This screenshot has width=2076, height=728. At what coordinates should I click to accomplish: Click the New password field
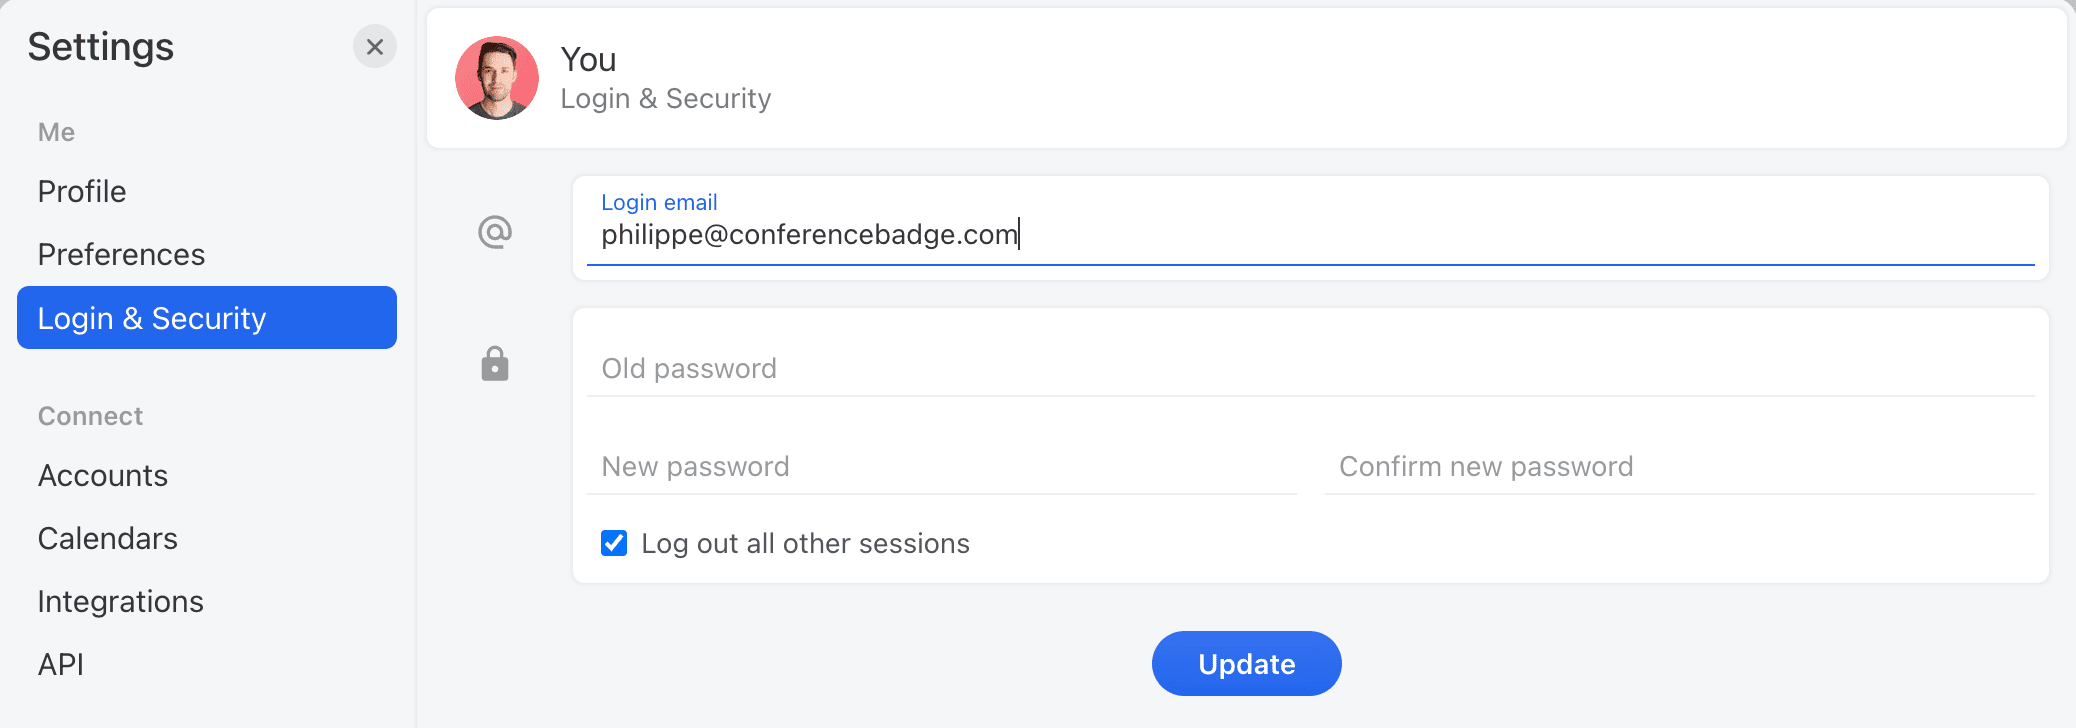click(900, 466)
